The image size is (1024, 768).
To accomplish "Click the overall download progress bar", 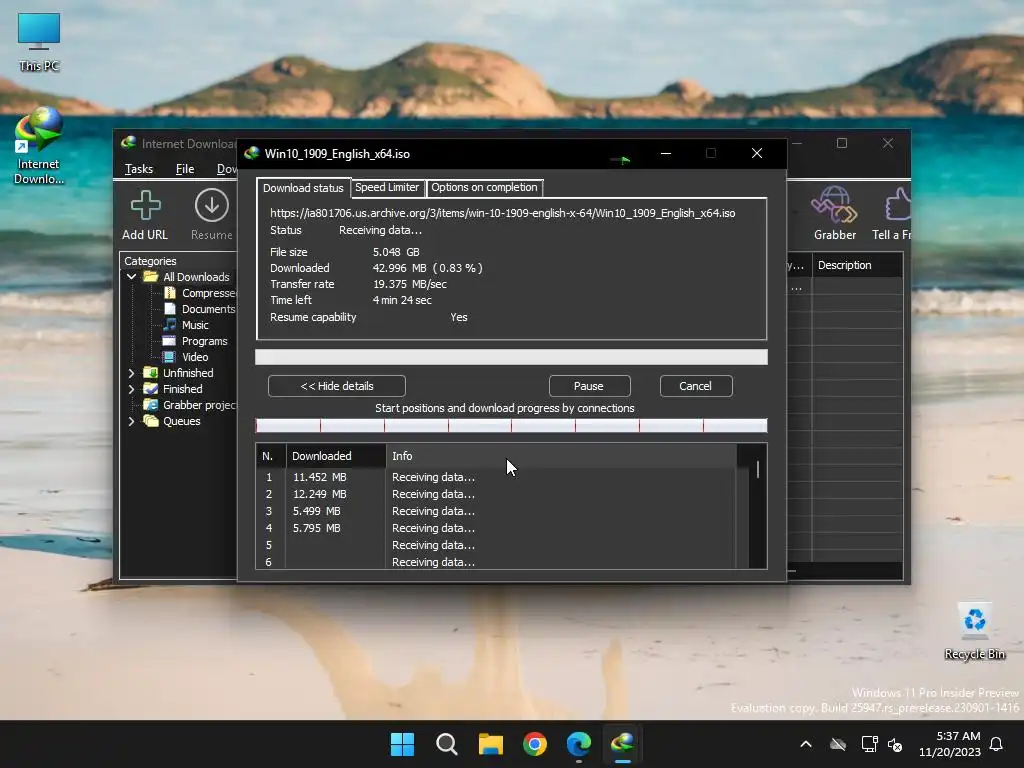I will (511, 357).
